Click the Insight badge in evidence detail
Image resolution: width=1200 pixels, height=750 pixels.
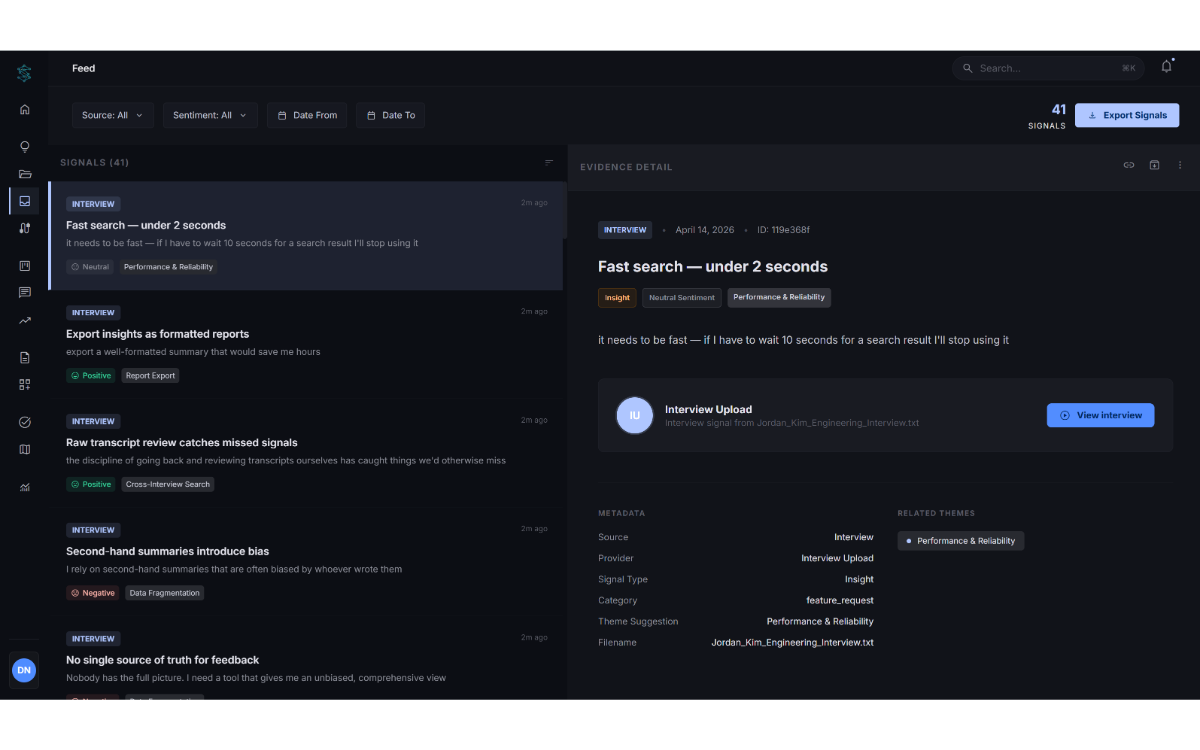pos(617,297)
